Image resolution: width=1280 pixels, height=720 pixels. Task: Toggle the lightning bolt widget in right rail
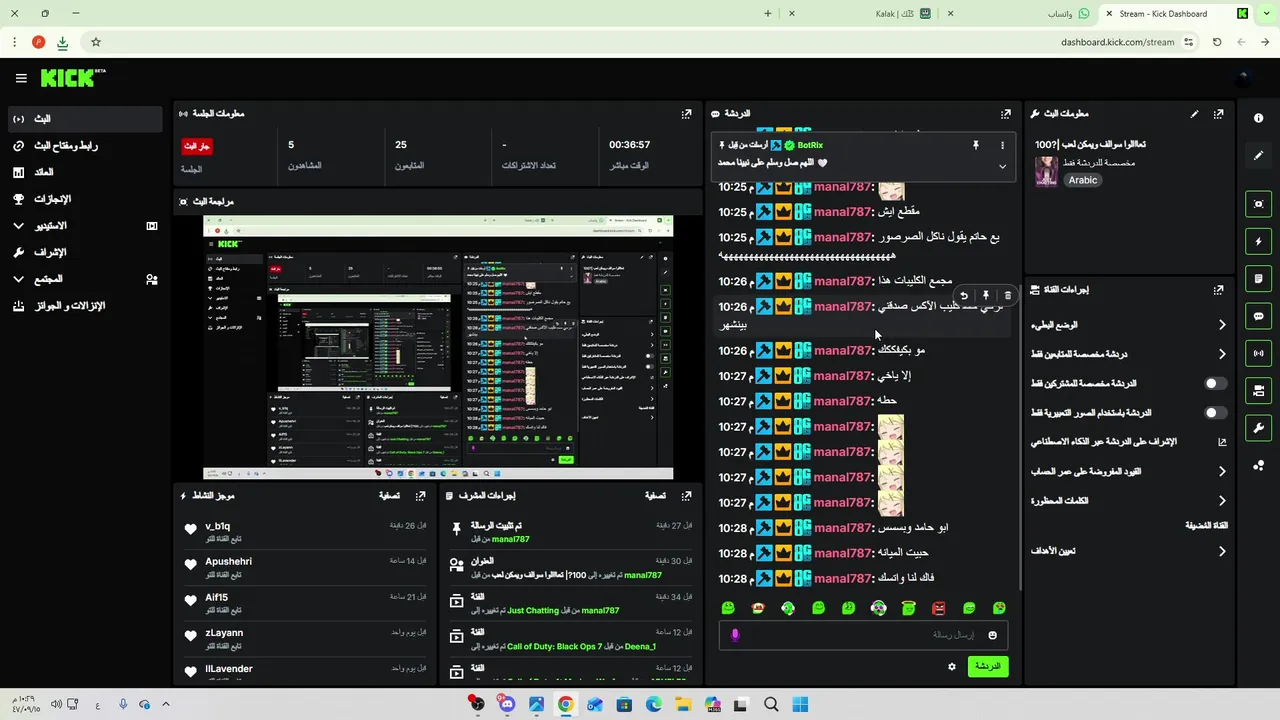point(1258,241)
